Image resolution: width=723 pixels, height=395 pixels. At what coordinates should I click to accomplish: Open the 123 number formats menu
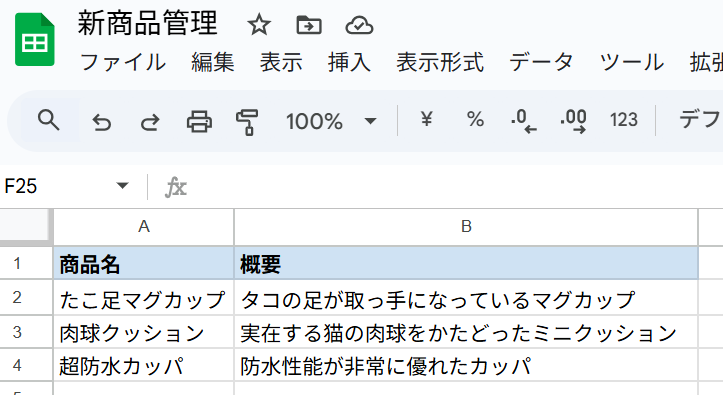623,120
